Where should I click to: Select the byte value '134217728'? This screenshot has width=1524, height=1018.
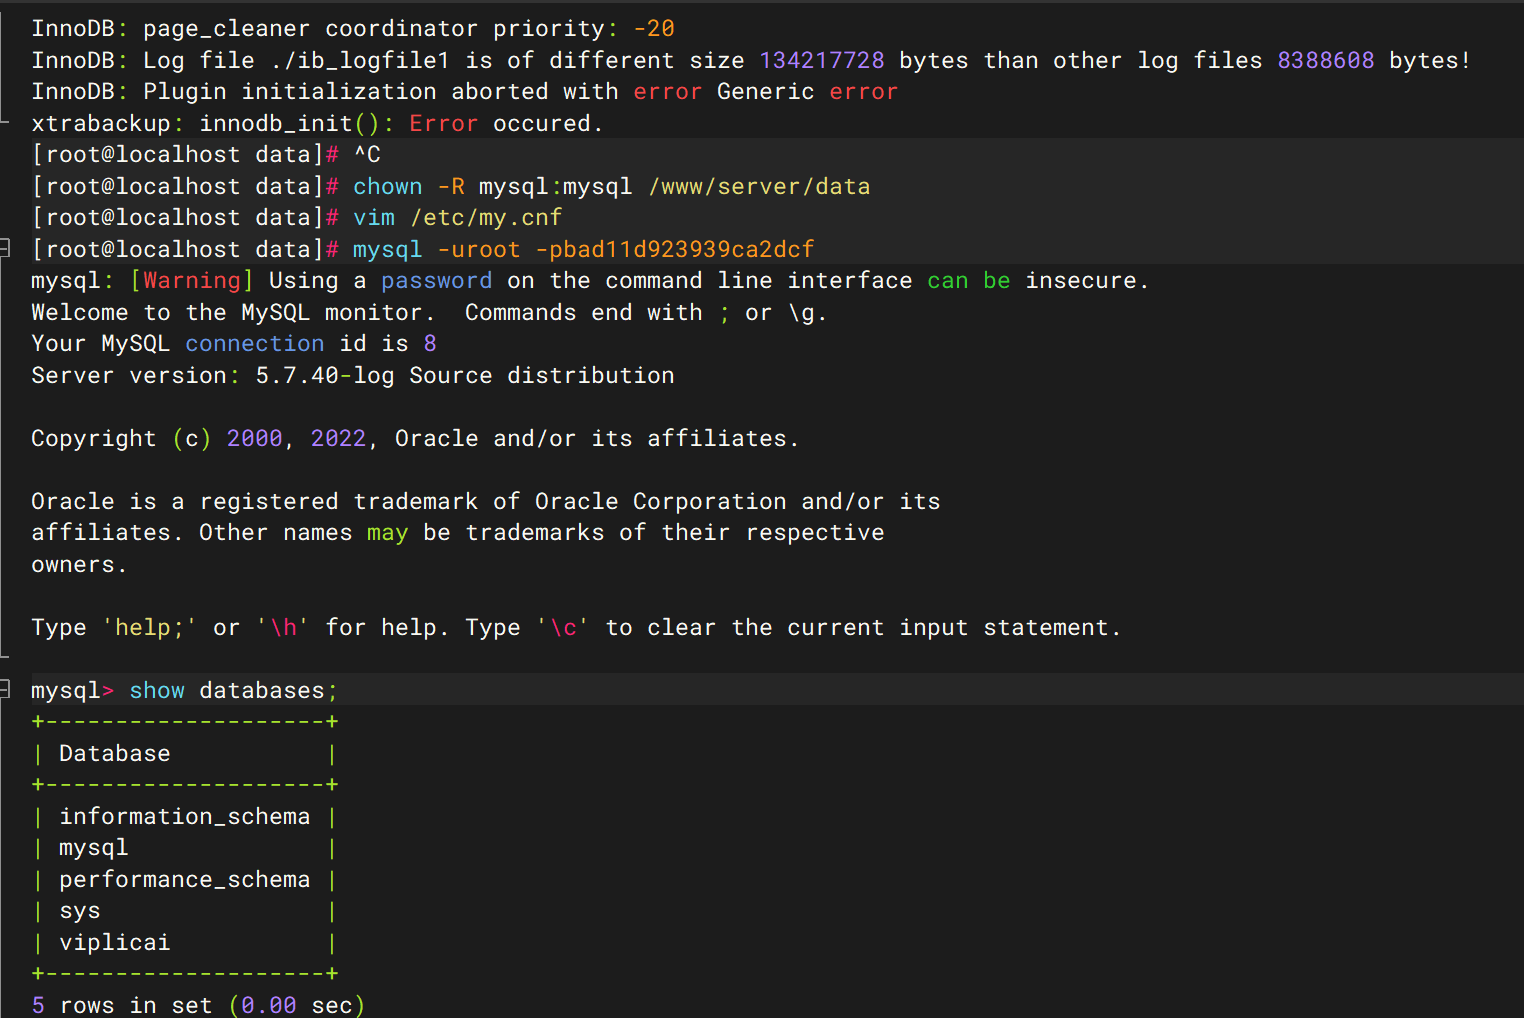(822, 61)
